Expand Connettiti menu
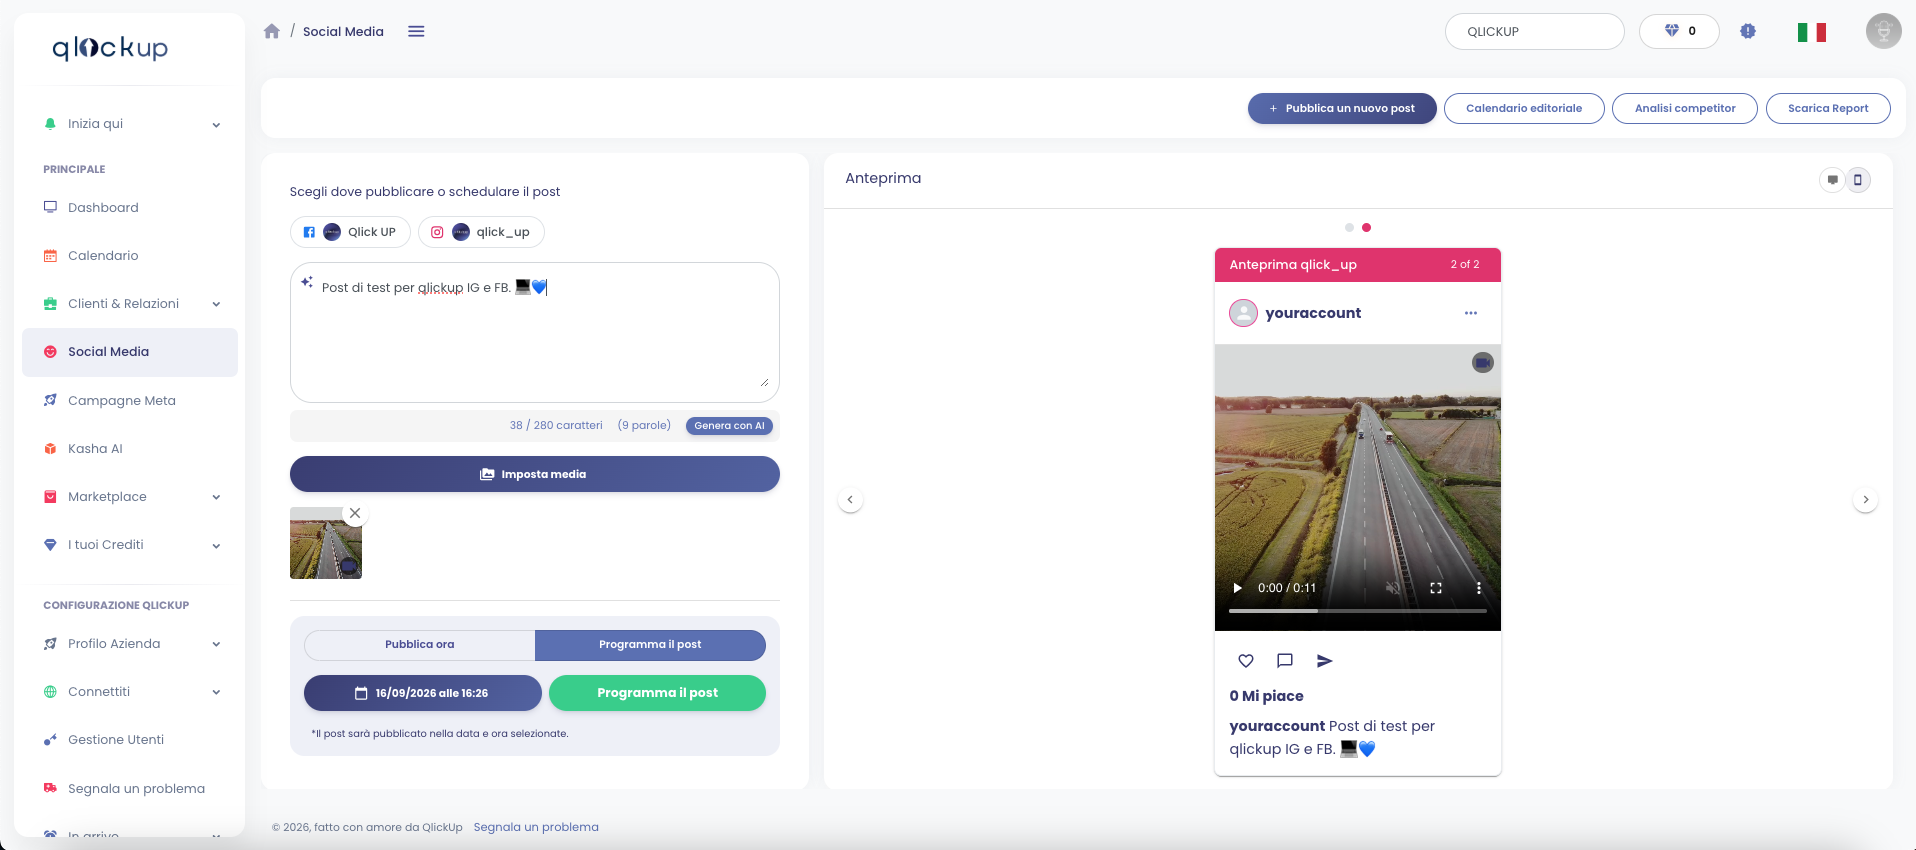 [130, 692]
